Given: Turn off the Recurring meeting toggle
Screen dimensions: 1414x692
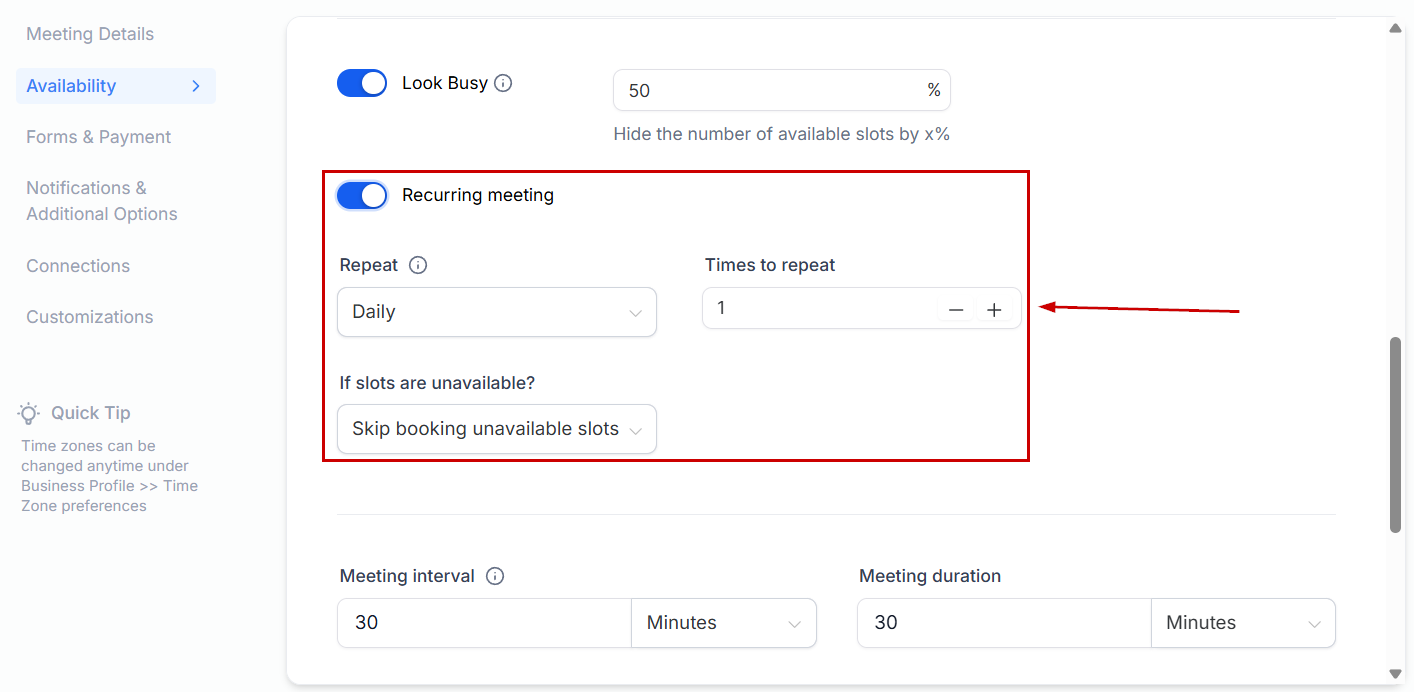Looking at the screenshot, I should coord(362,195).
